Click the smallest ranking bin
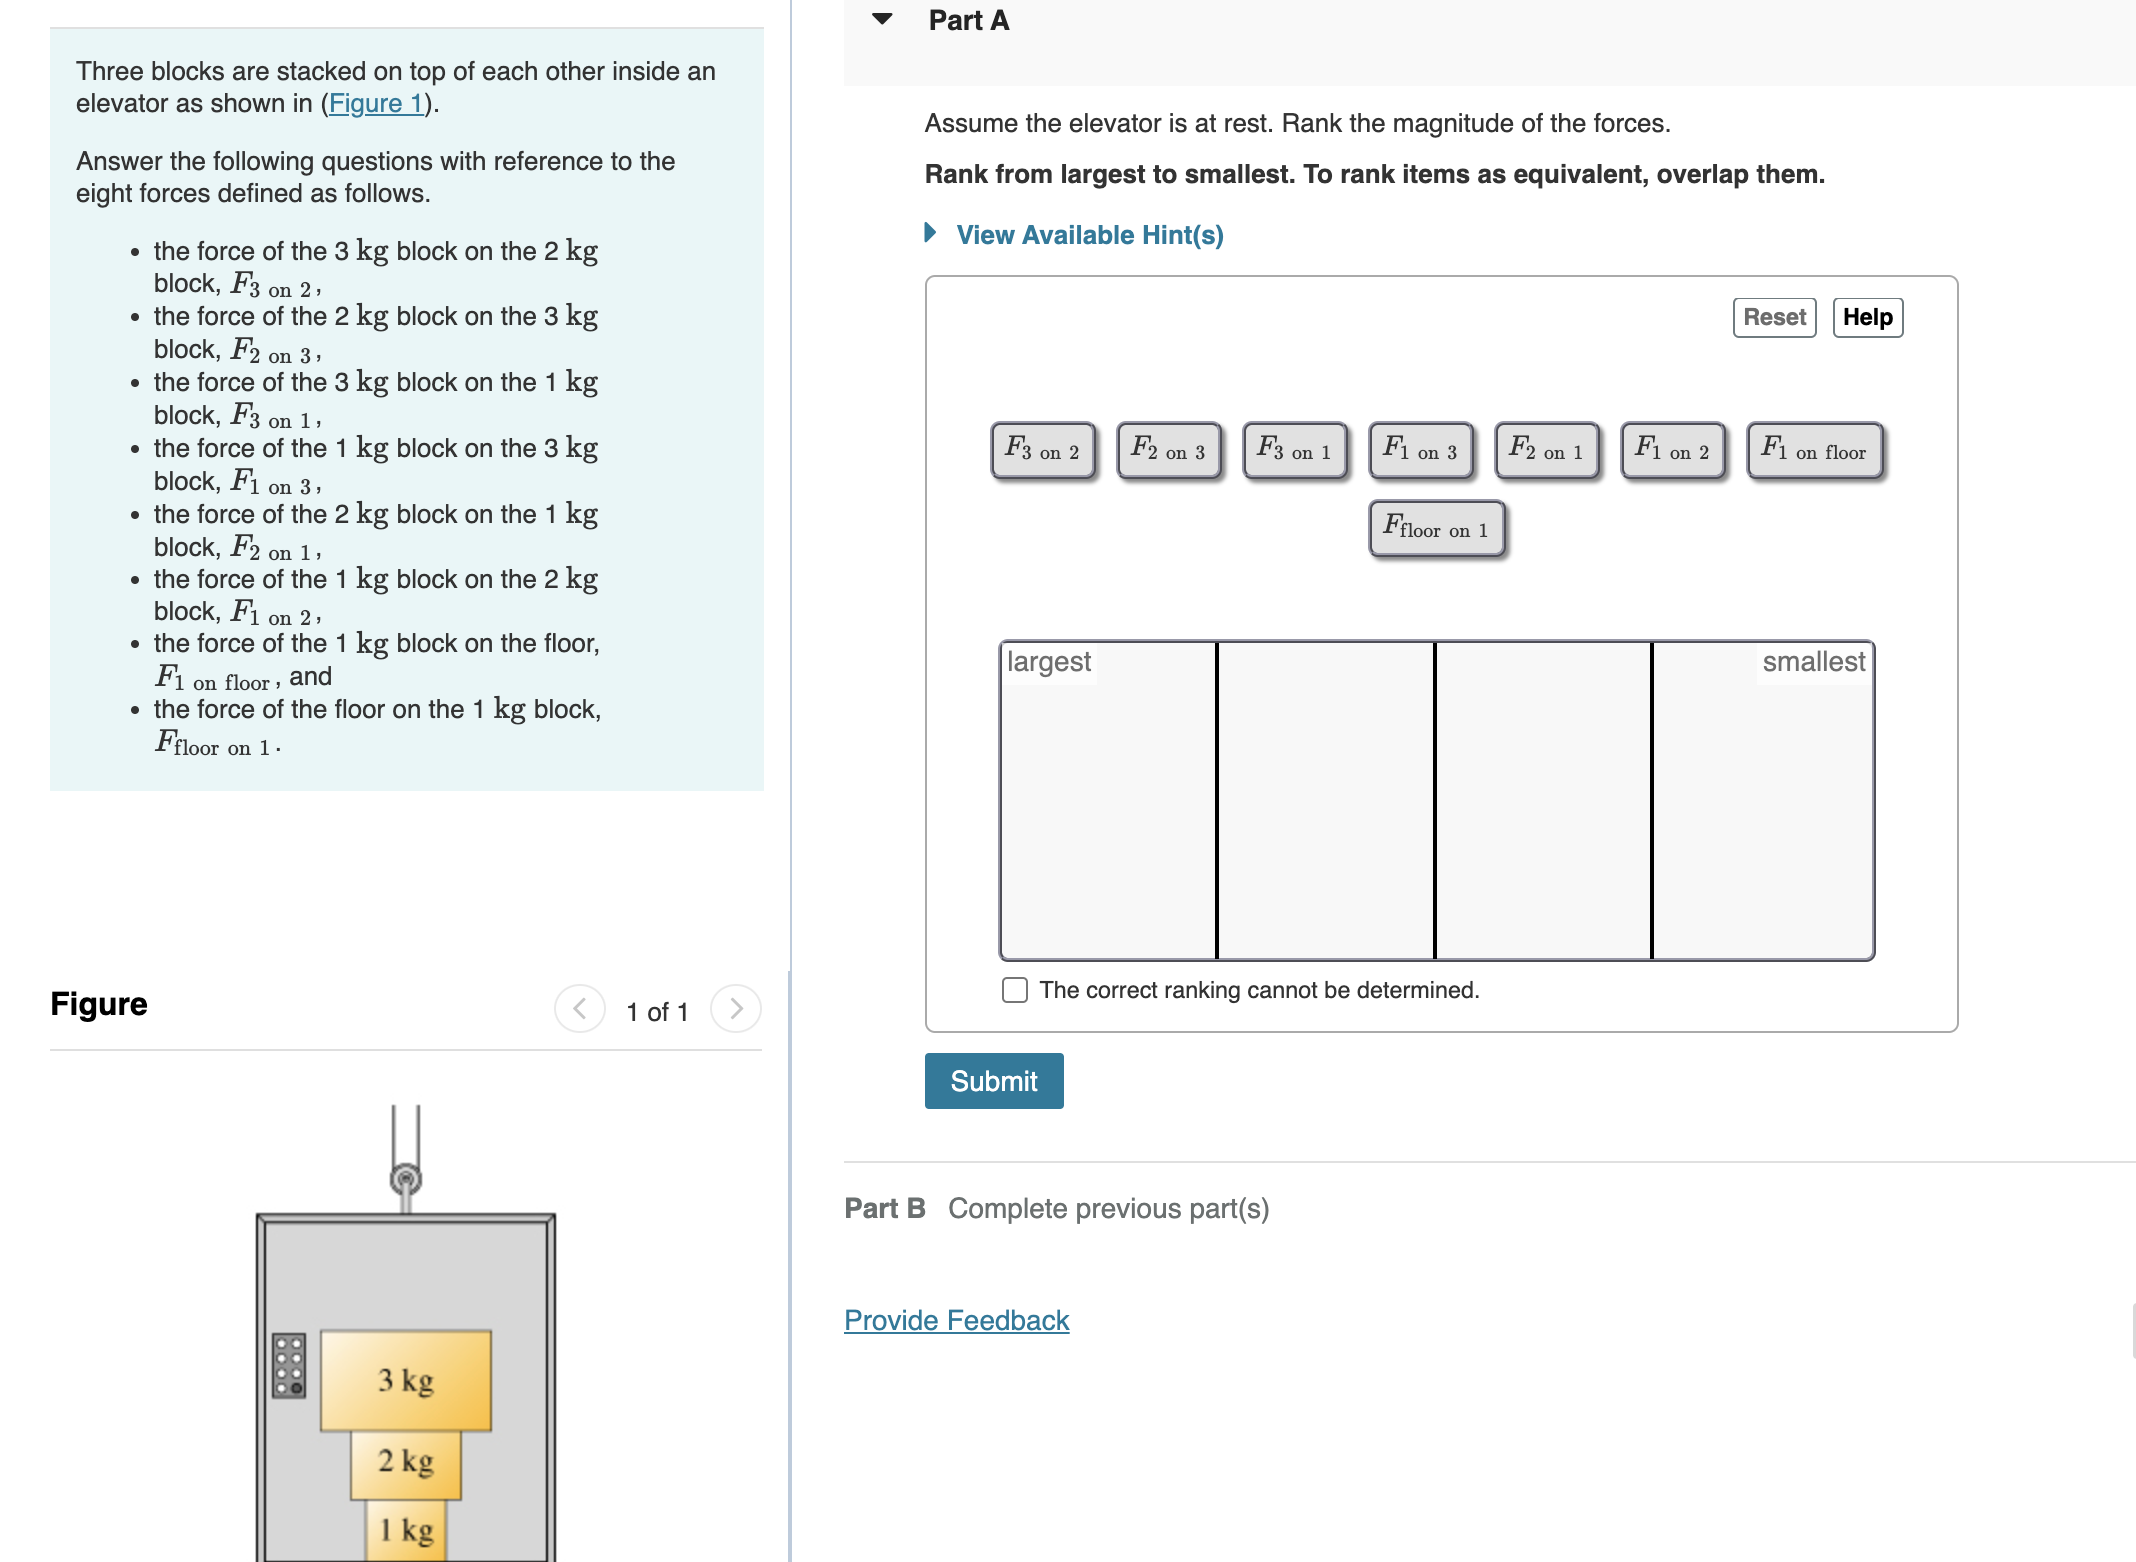The height and width of the screenshot is (1562, 2136). tap(1762, 810)
